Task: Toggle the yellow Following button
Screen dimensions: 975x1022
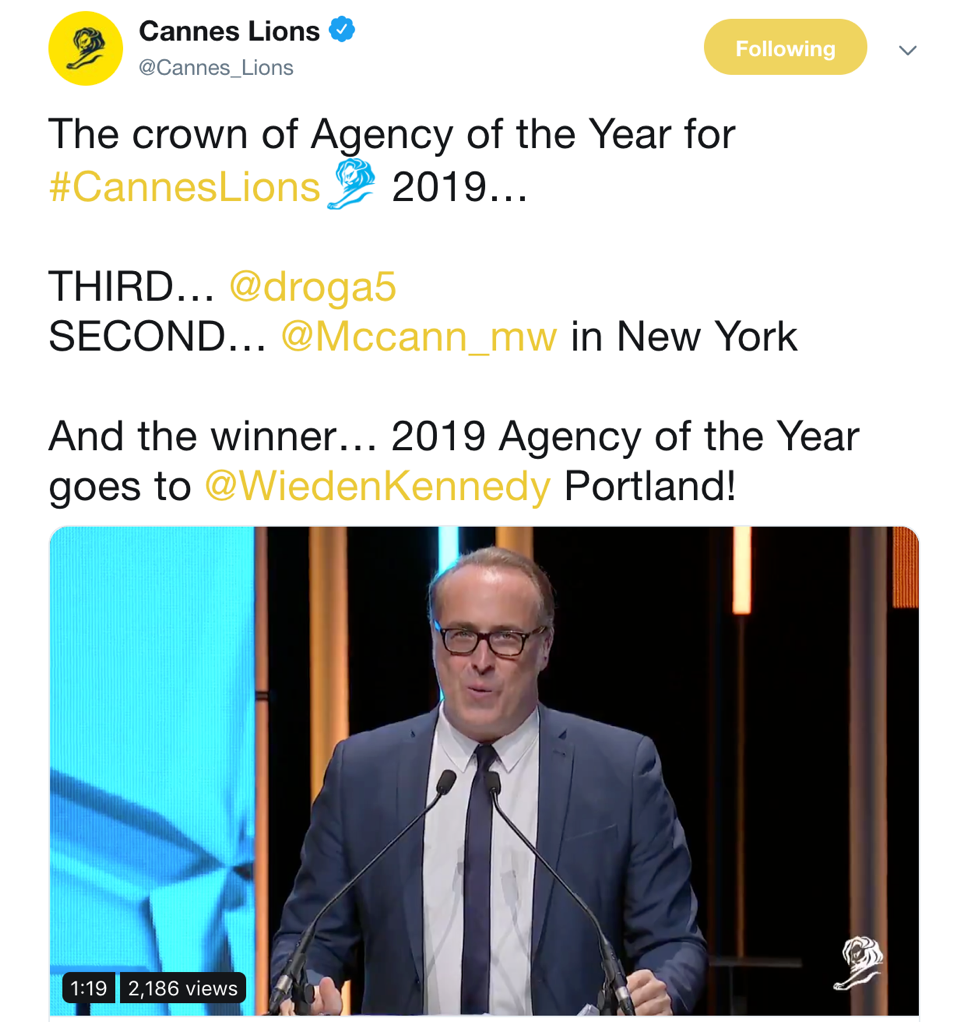Action: tap(785, 48)
